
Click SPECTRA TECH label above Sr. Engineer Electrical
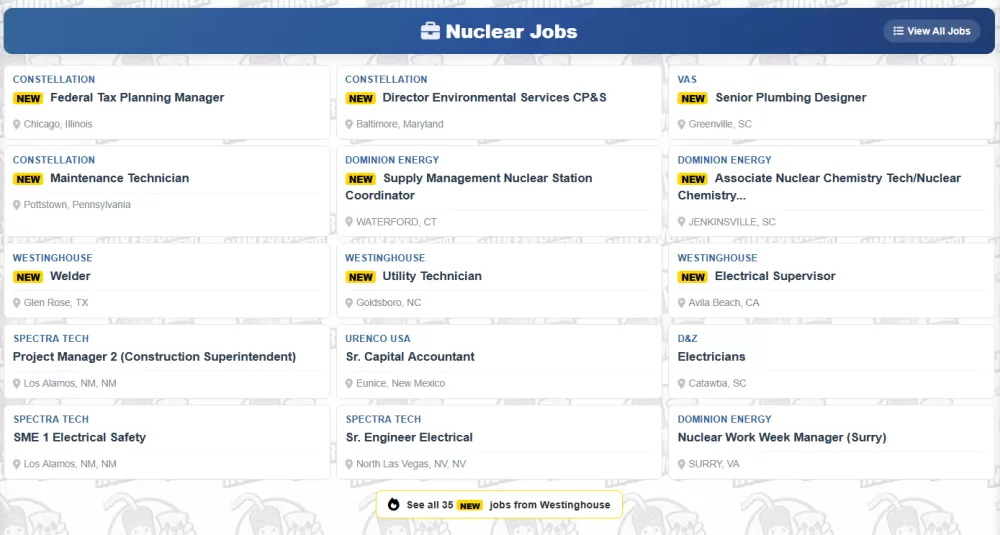(x=383, y=420)
